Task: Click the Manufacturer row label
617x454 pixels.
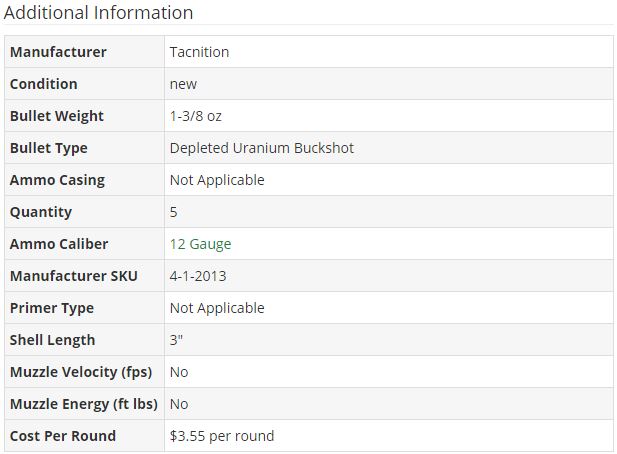Action: coord(58,52)
